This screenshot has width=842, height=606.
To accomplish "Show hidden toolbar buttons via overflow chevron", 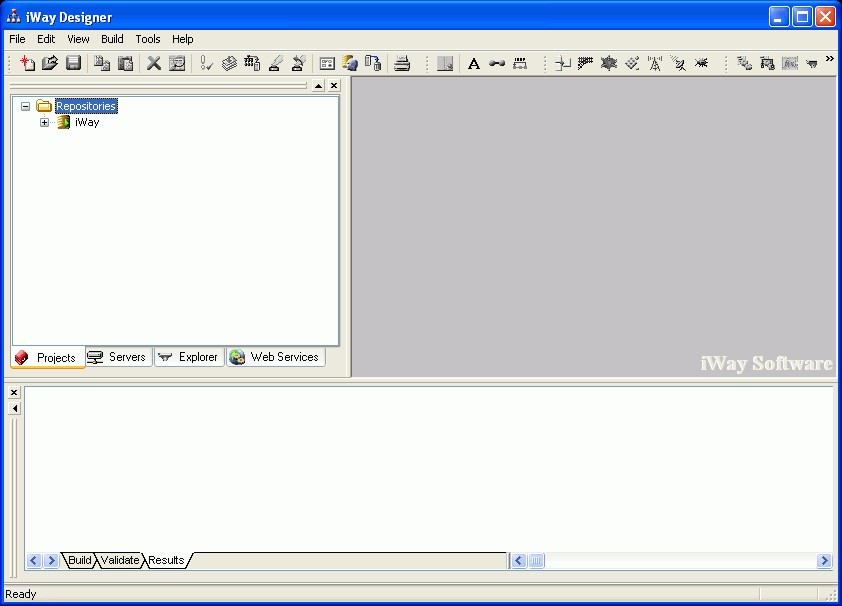I will coord(831,61).
